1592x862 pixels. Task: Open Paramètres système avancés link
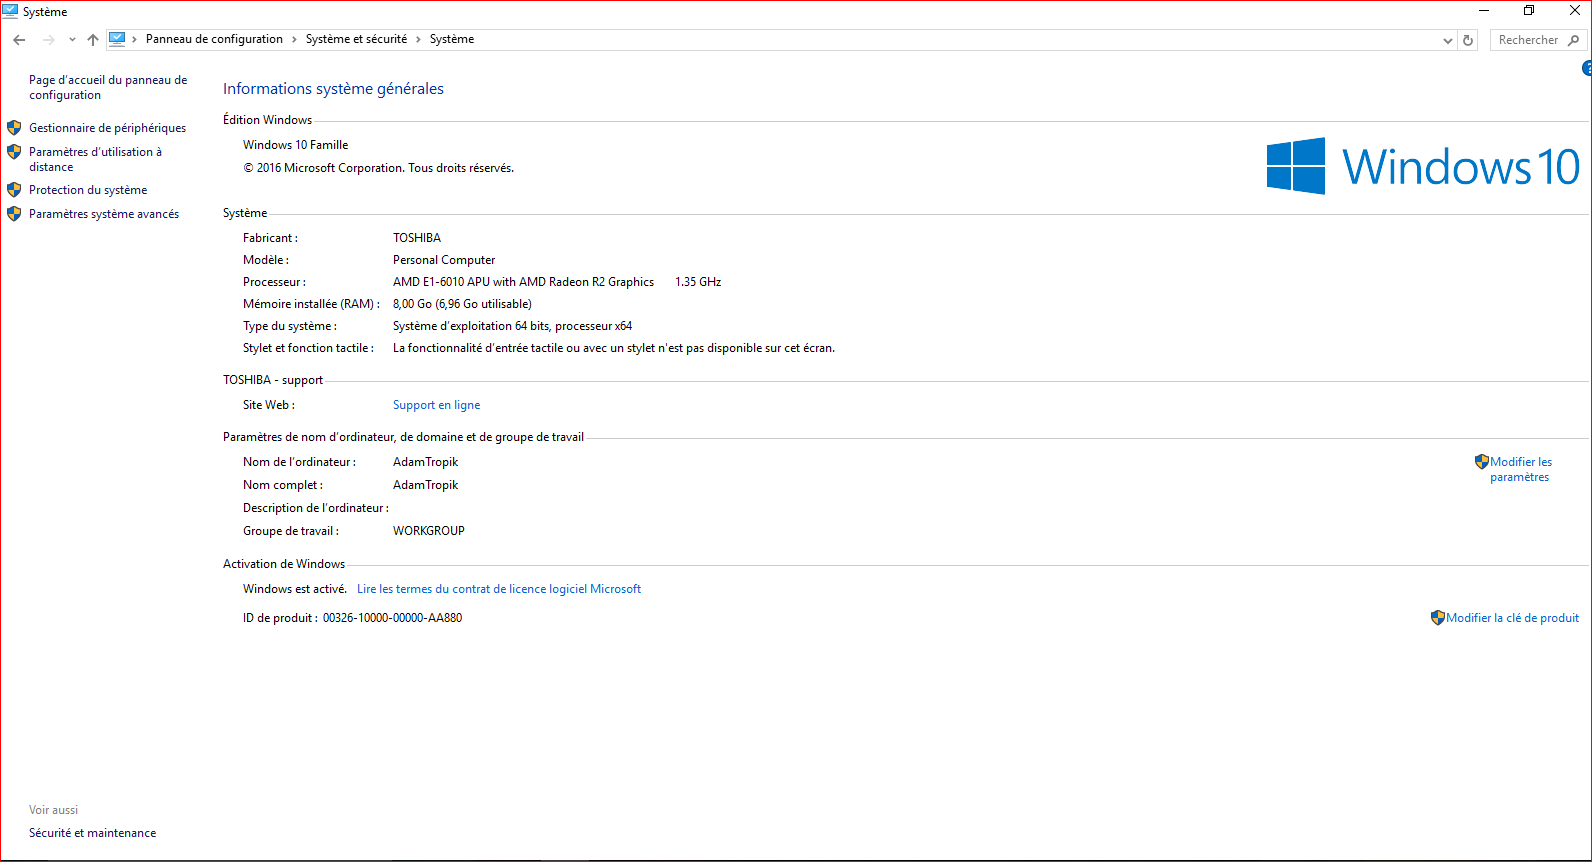coord(104,214)
